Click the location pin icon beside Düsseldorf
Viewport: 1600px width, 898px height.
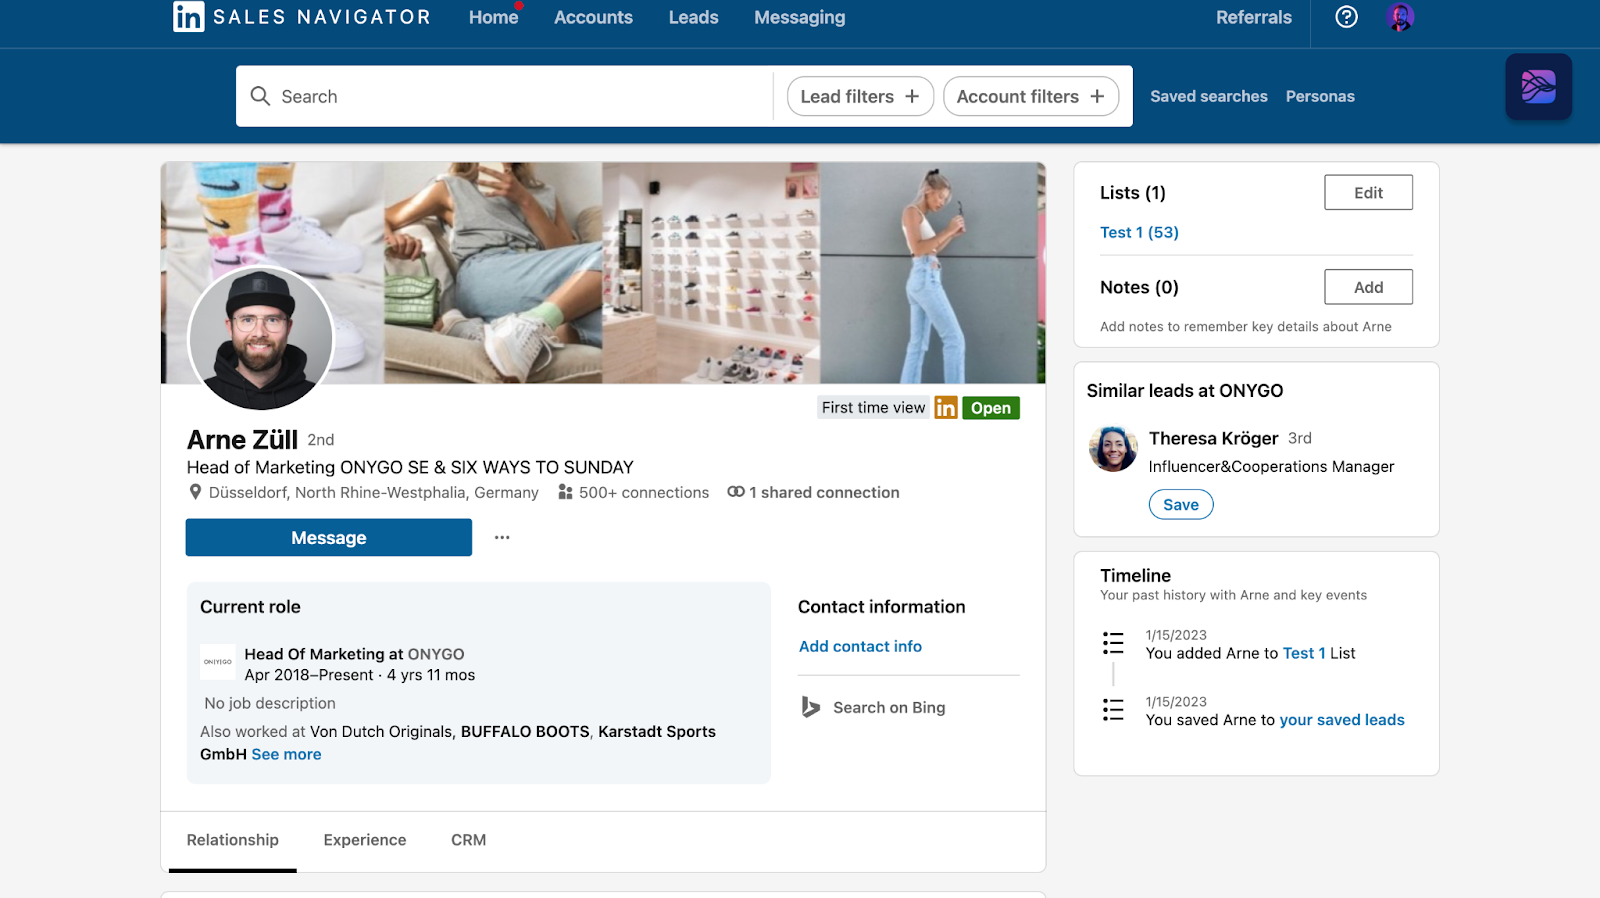(x=196, y=492)
